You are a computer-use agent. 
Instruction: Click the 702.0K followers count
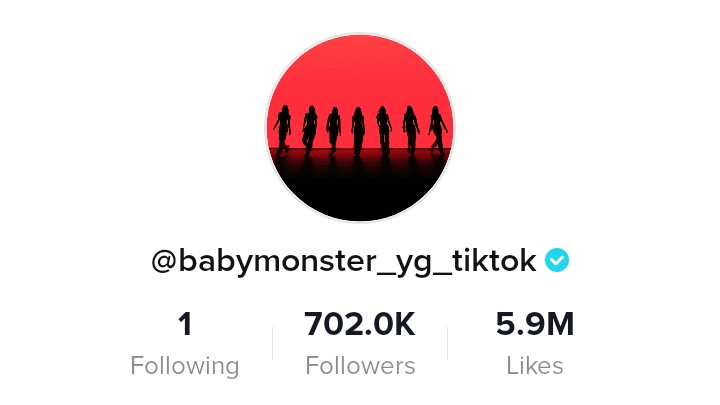click(360, 324)
